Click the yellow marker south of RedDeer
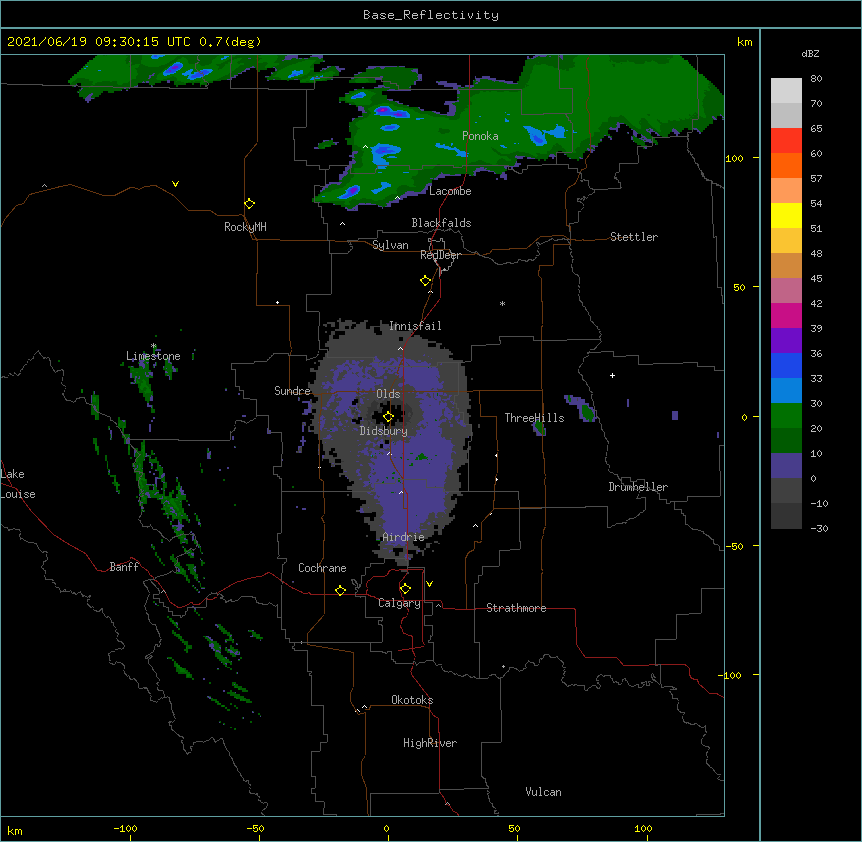This screenshot has height=842, width=862. point(426,281)
